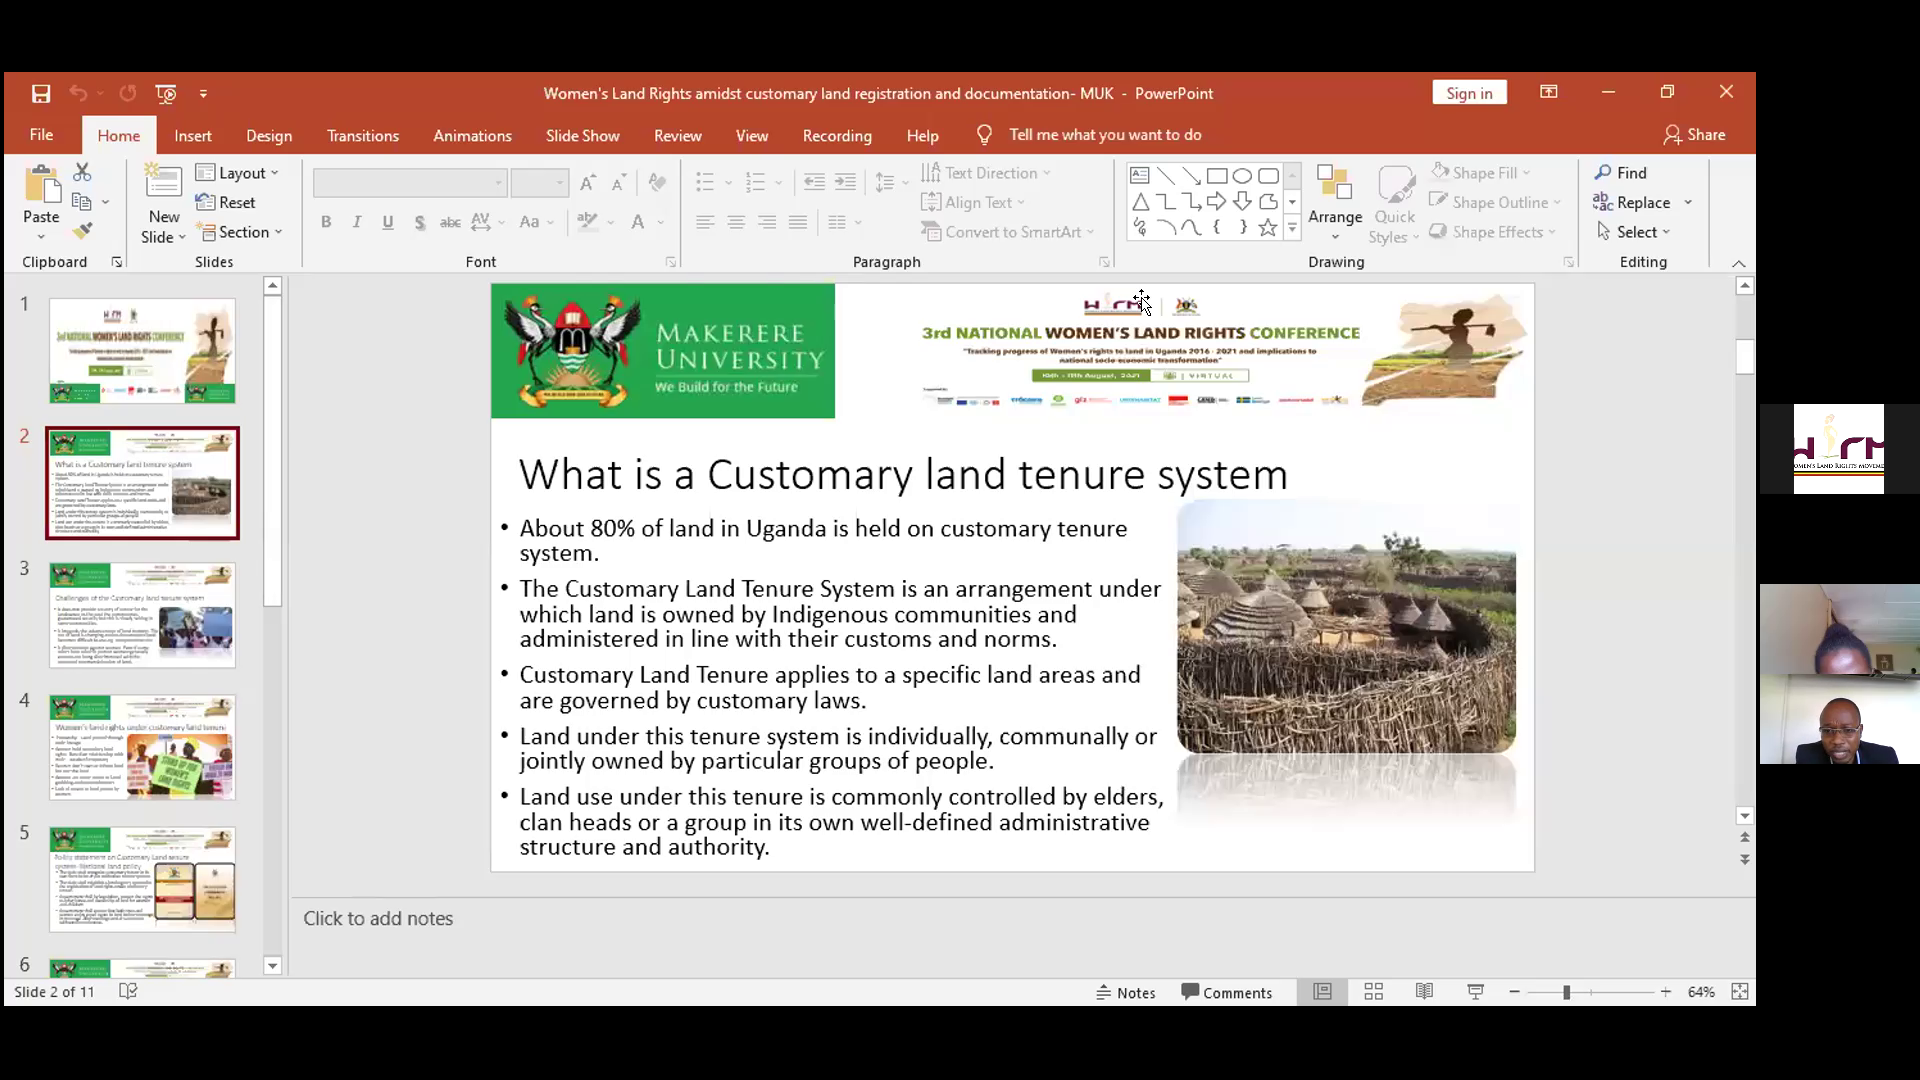The width and height of the screenshot is (1920, 1080).
Task: Open the Quick Styles dropdown
Action: (1395, 205)
